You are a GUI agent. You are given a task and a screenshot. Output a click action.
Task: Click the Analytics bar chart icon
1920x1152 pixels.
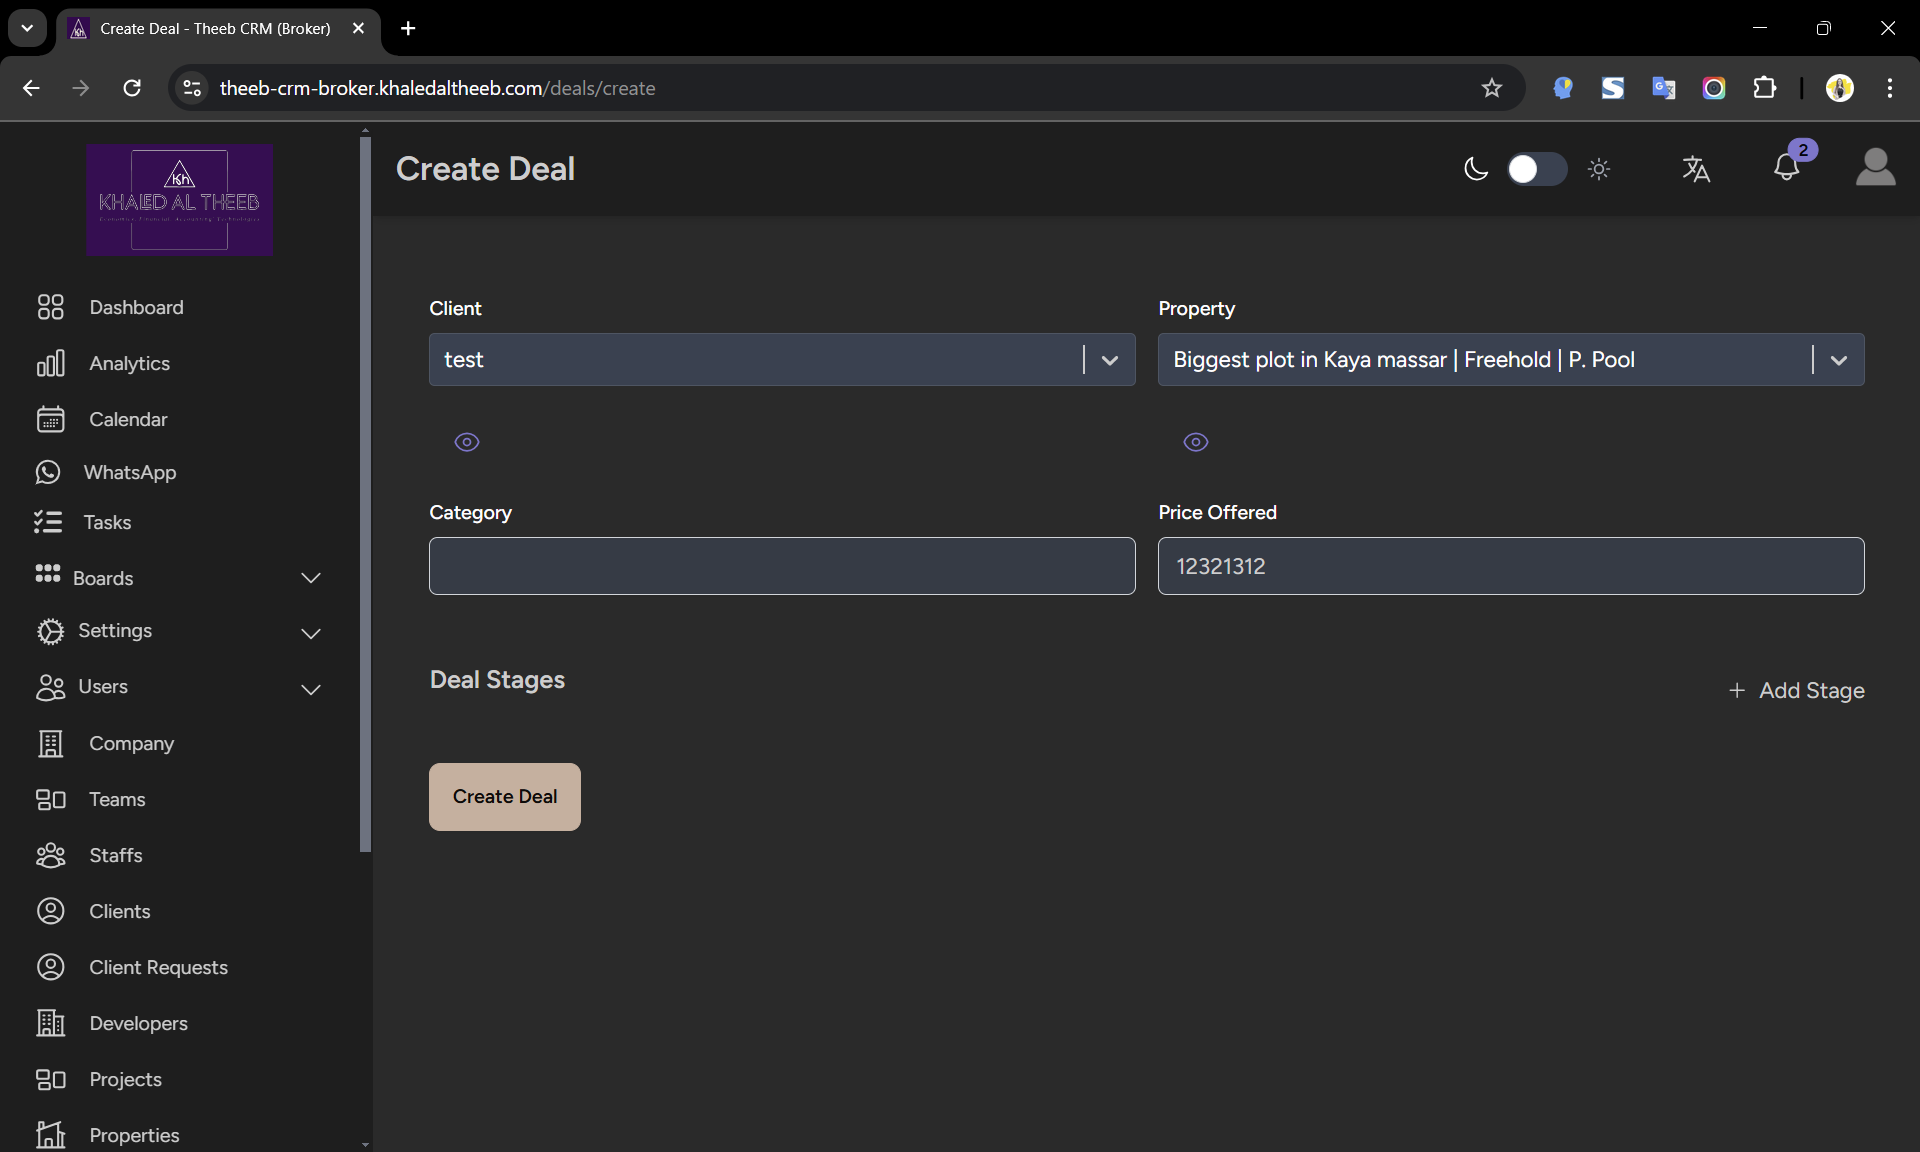pos(50,363)
